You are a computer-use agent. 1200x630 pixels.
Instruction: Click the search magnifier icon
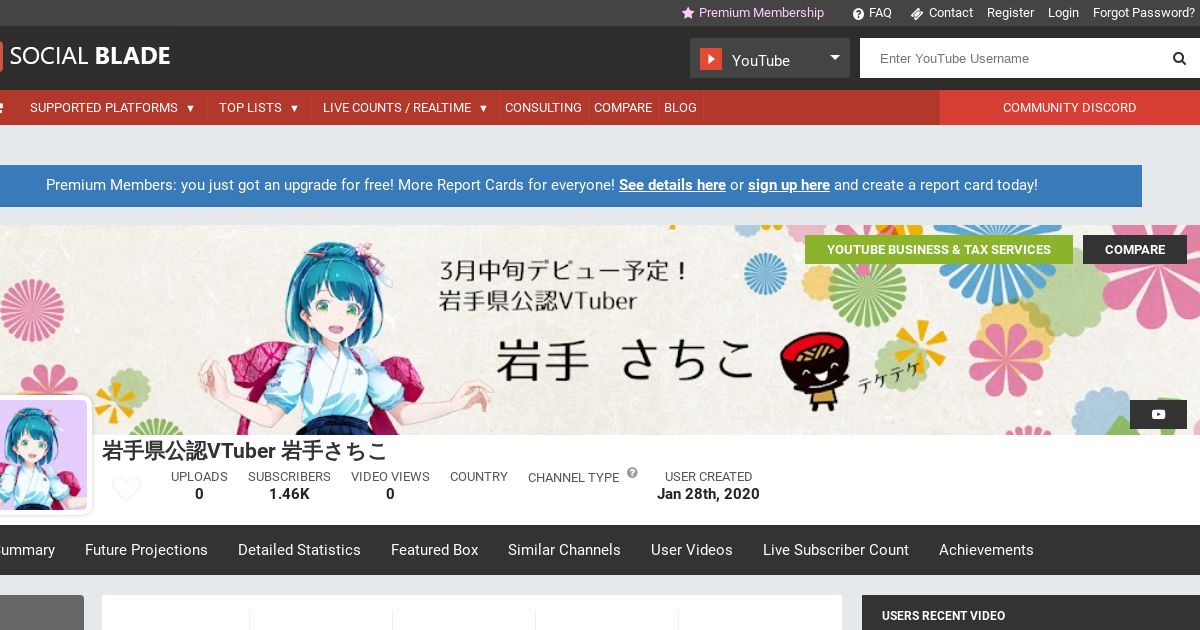point(1179,59)
